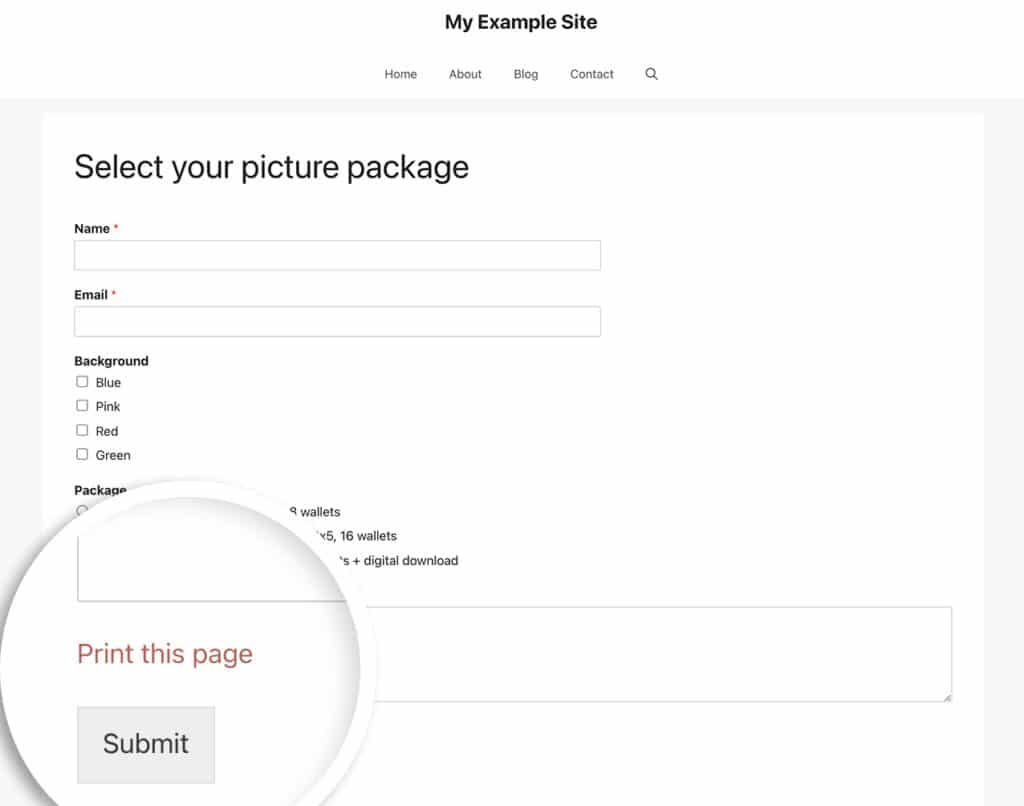Check the Pink background option
The width and height of the screenshot is (1024, 806).
coord(82,405)
